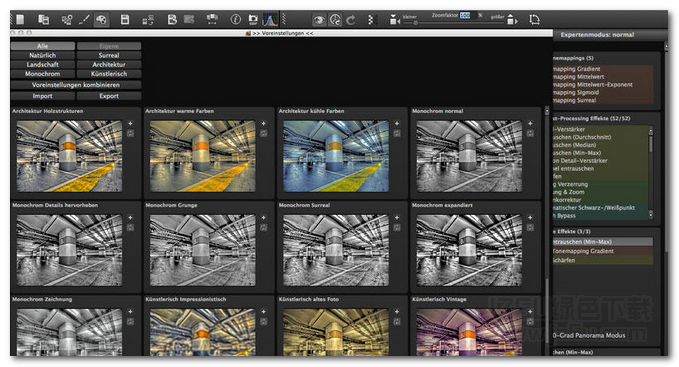Select the 'Landschaft' presets category
Viewport: 679px width, 367px height.
tap(42, 64)
